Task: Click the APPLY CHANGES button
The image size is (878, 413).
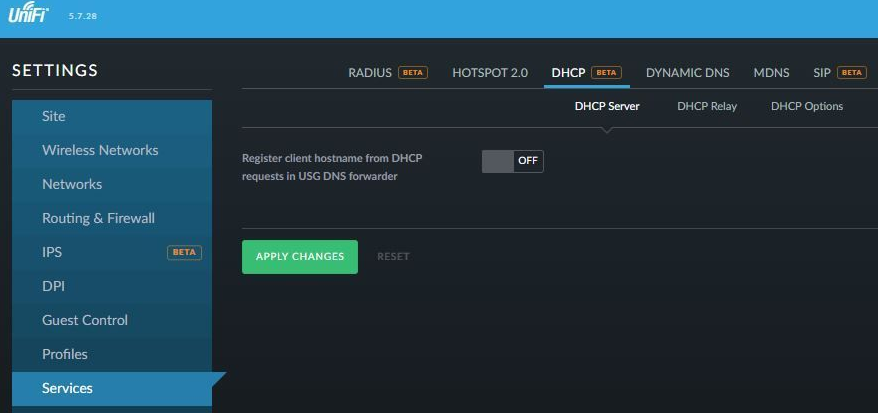Action: tap(300, 257)
